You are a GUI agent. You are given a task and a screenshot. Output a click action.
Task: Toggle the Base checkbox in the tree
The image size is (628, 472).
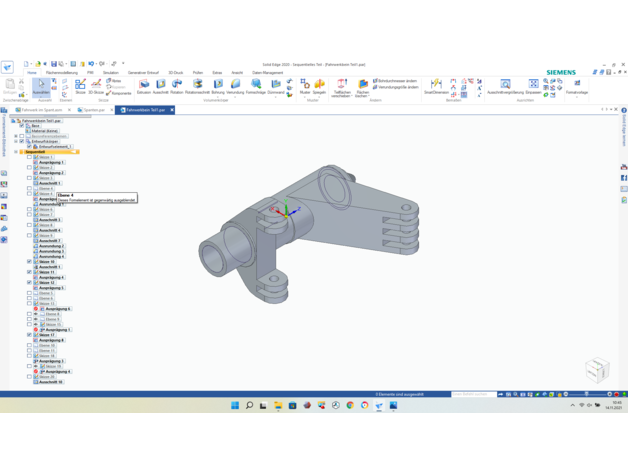point(22,126)
